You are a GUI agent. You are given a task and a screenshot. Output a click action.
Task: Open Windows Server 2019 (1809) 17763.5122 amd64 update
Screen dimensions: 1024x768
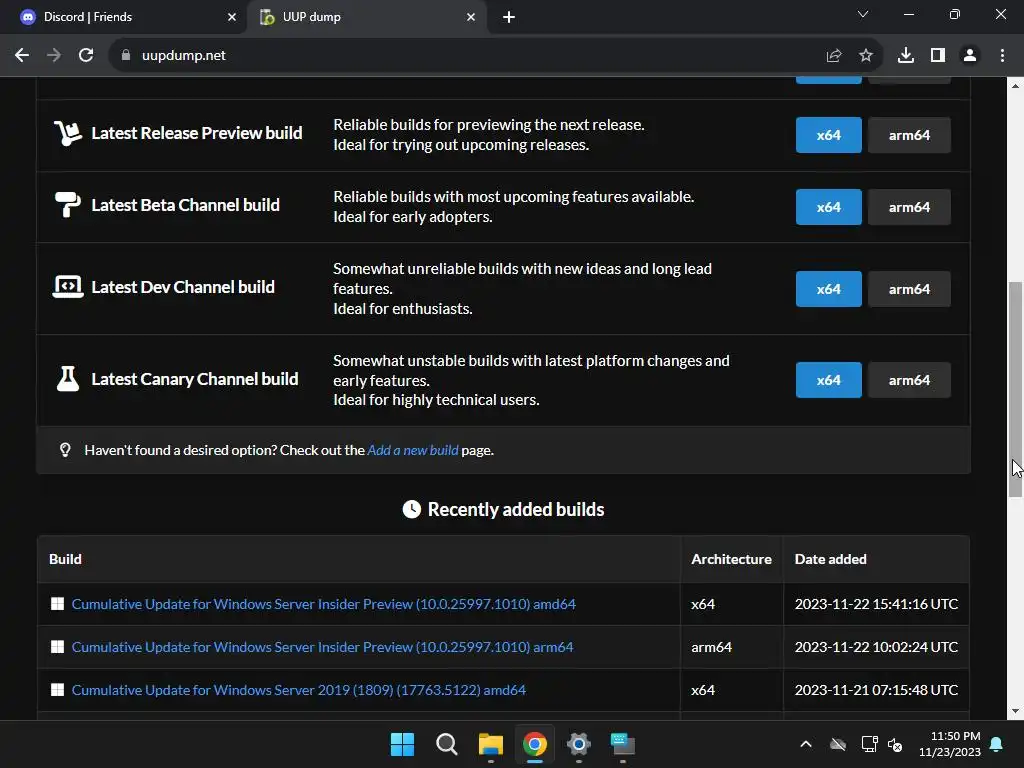[298, 690]
